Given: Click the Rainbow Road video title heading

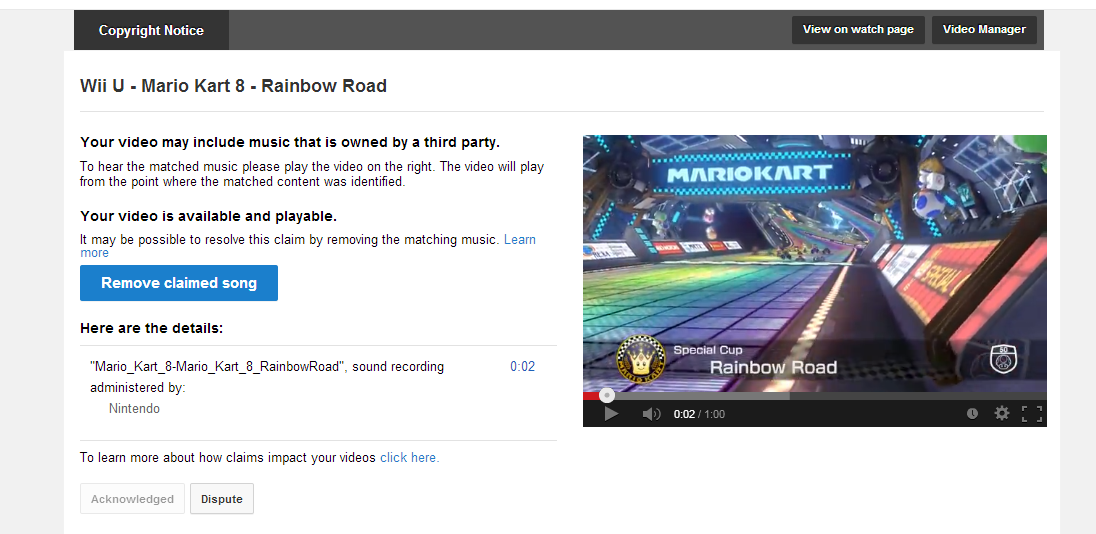Looking at the screenshot, I should (233, 86).
